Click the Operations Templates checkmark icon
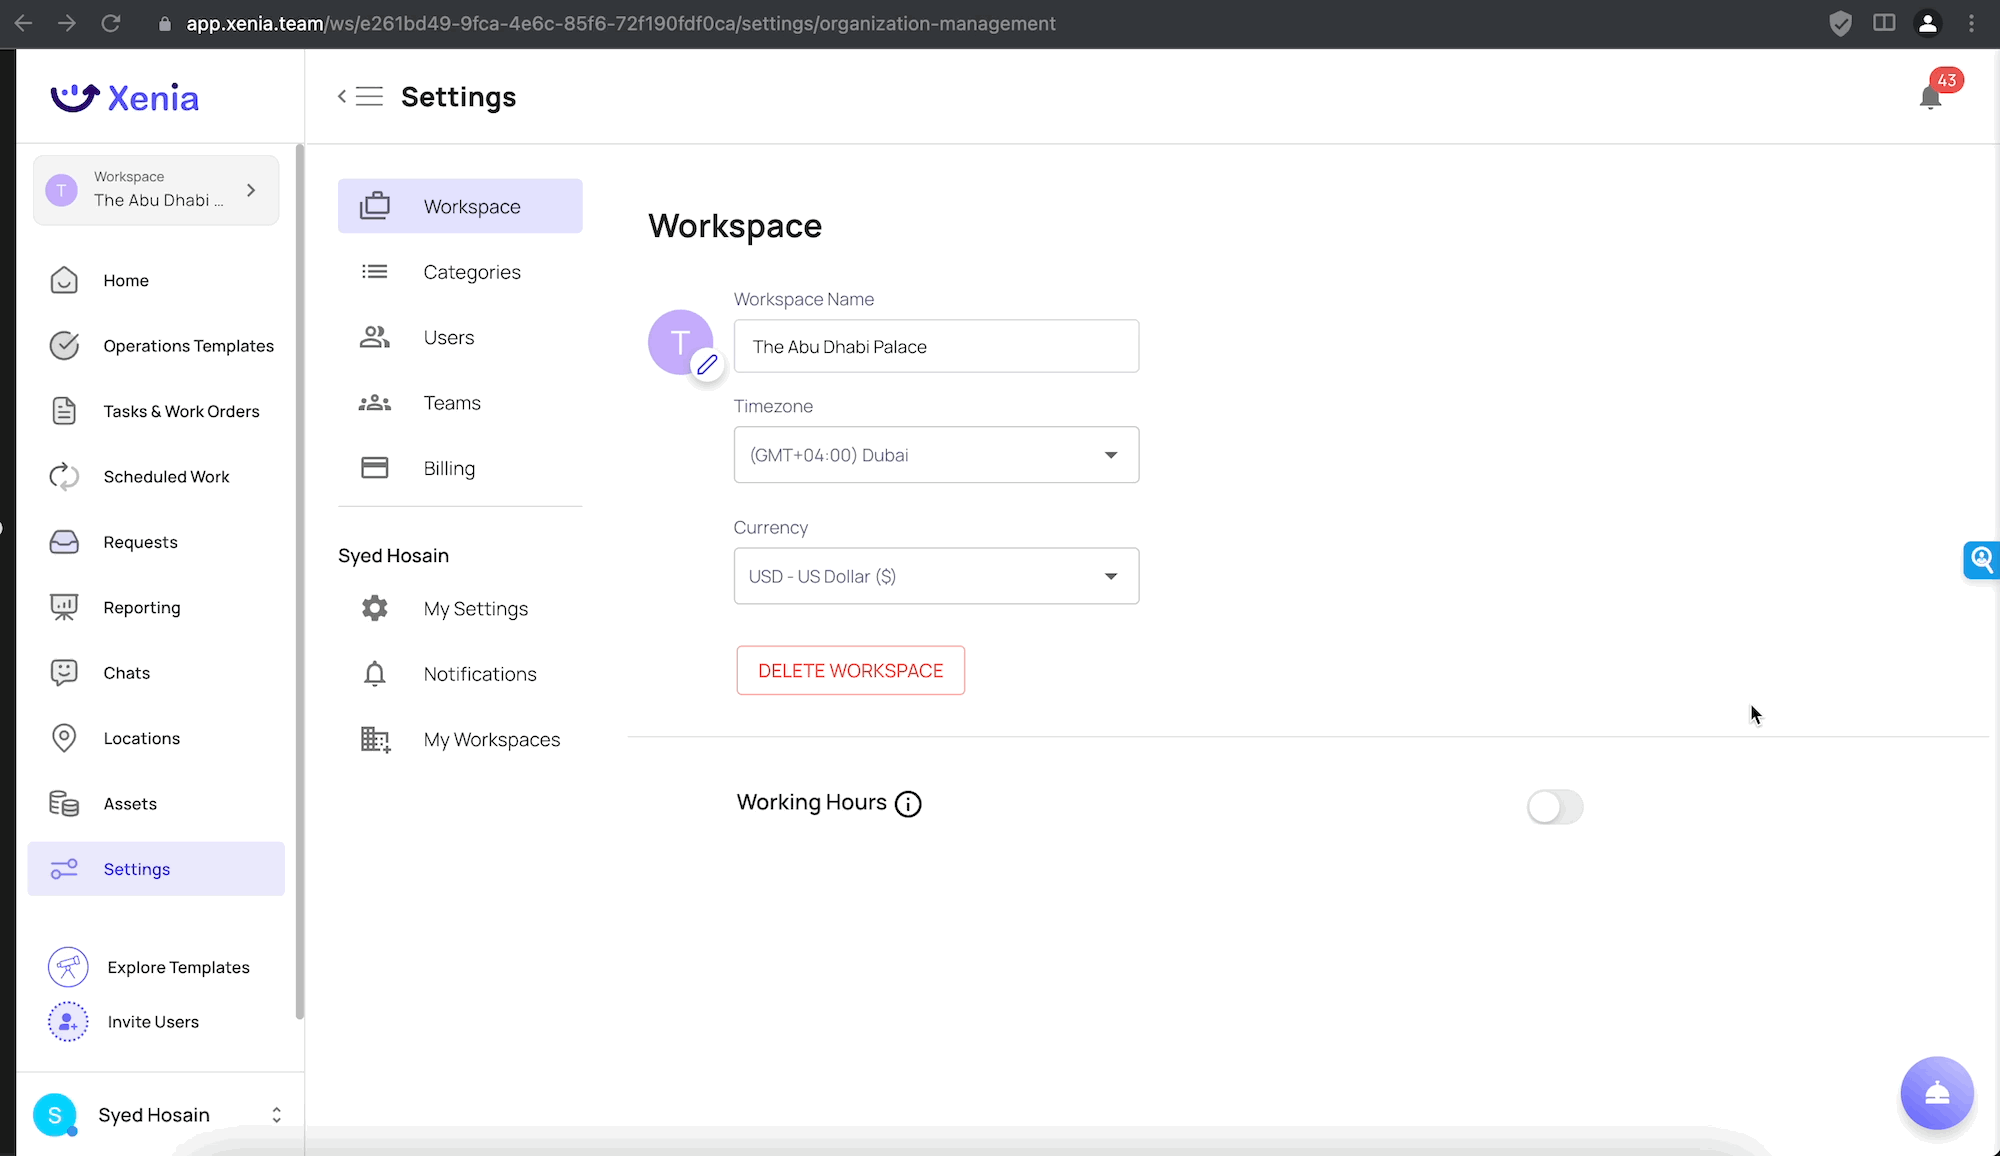Viewport: 2000px width, 1156px height. pos(64,346)
